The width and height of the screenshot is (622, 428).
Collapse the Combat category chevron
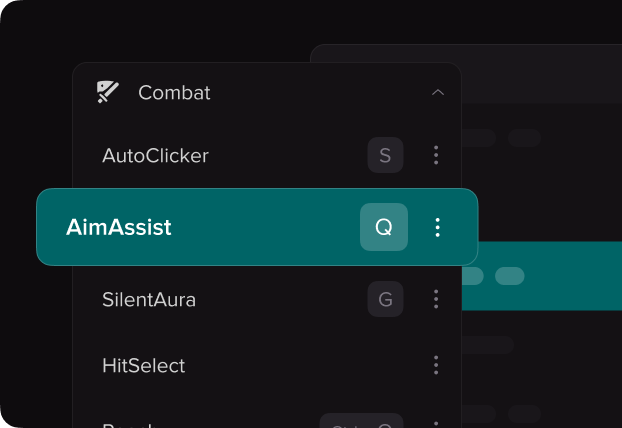point(438,92)
